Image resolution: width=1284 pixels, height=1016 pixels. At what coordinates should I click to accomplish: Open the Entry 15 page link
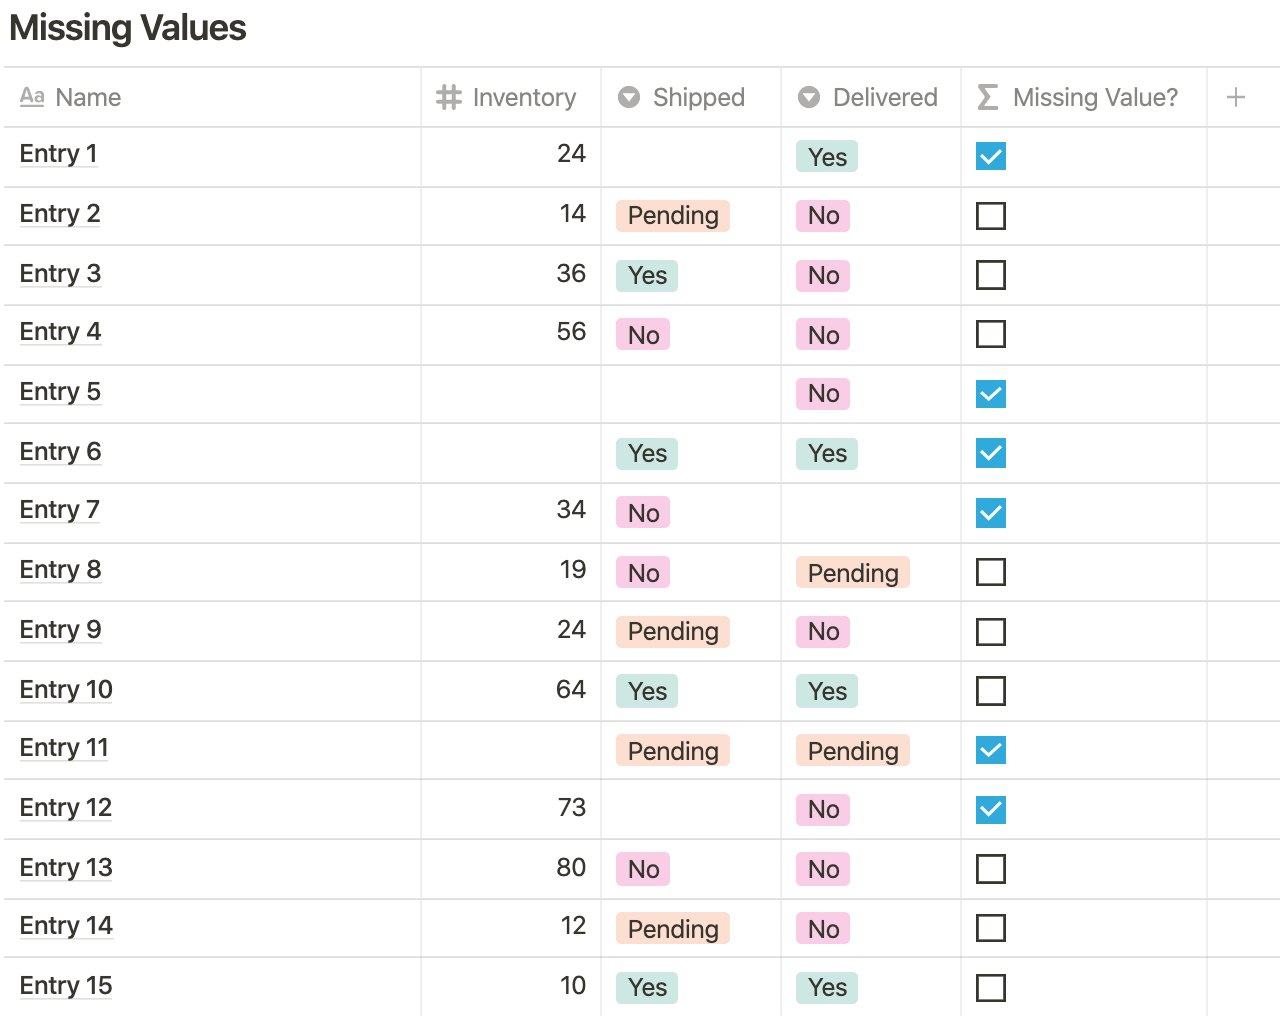pos(66,986)
